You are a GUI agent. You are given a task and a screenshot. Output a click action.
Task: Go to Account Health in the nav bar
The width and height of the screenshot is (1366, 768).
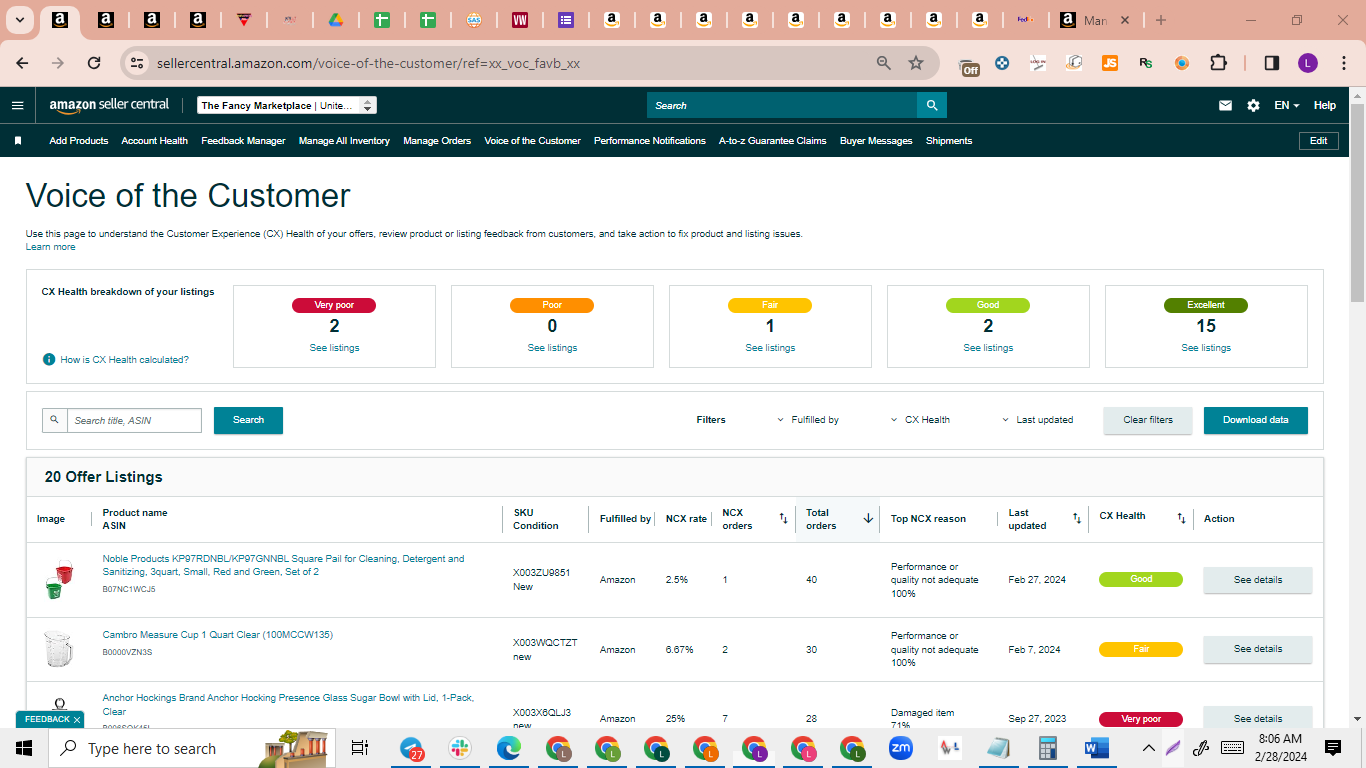tap(154, 141)
